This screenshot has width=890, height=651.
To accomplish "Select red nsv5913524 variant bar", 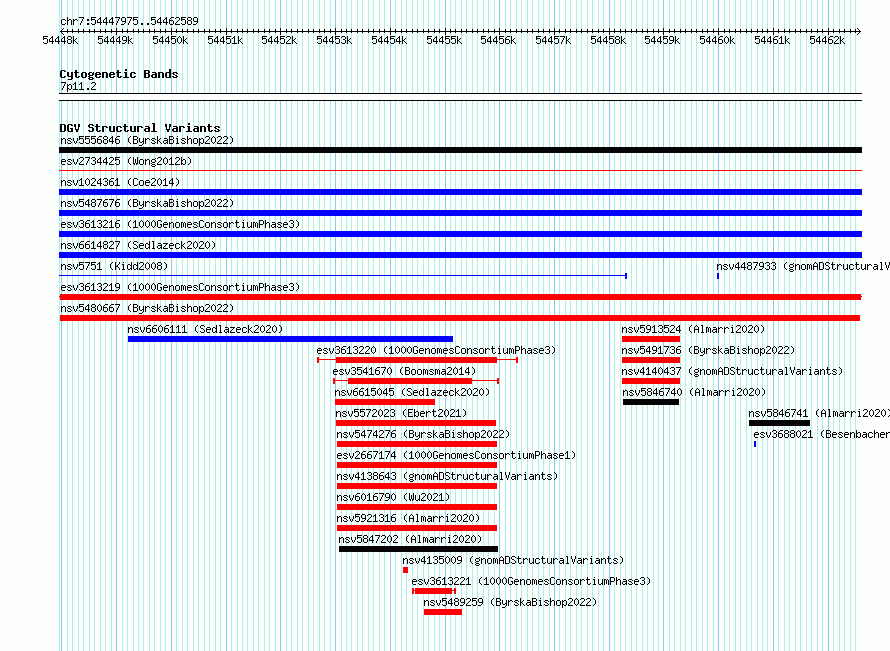I will click(651, 339).
